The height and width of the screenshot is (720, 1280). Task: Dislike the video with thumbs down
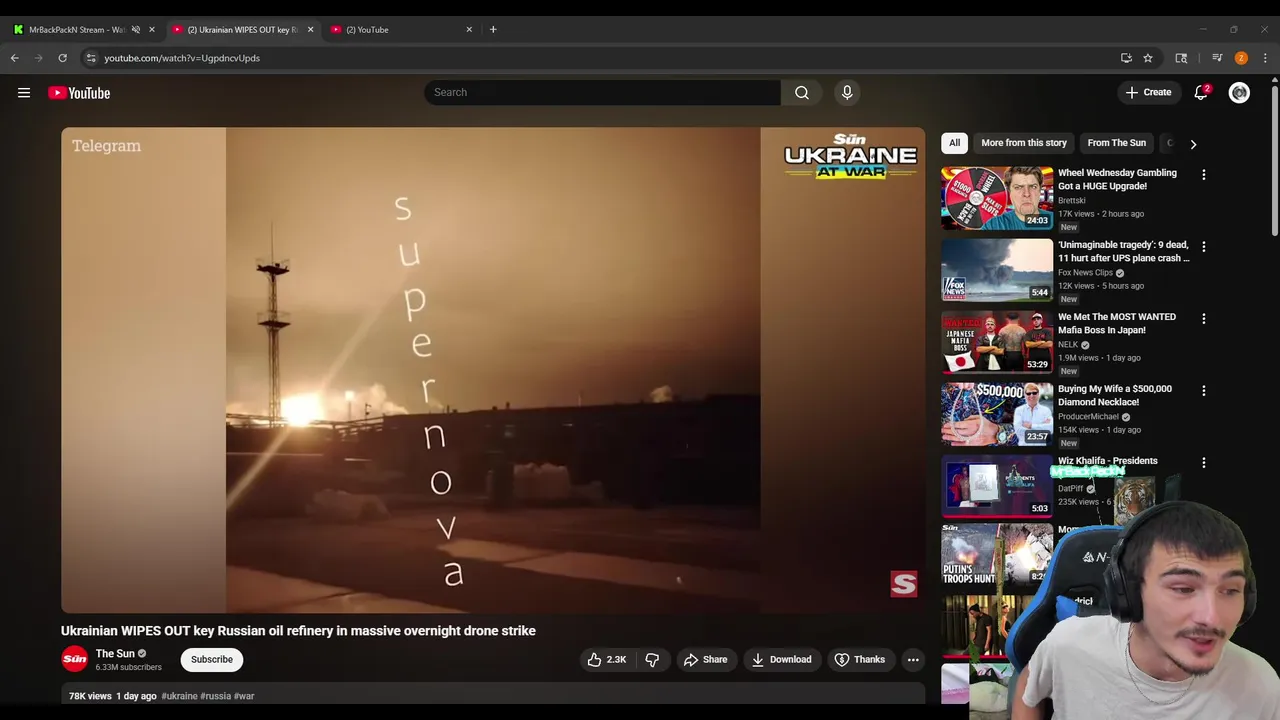(652, 659)
